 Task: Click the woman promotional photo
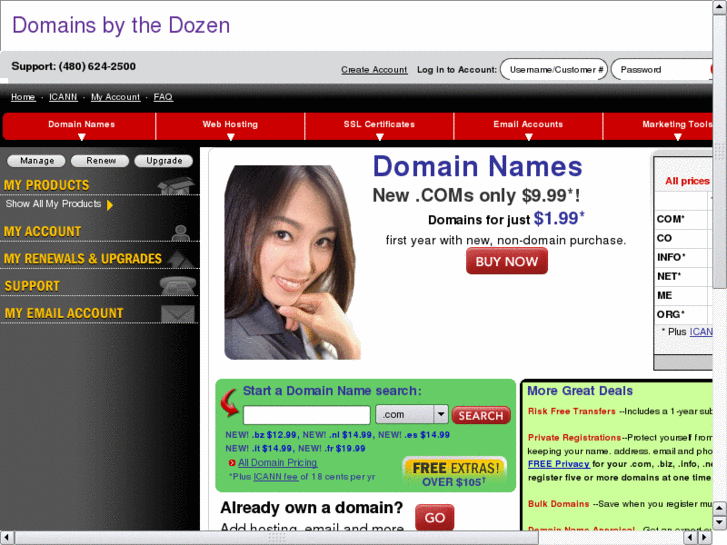pyautogui.click(x=292, y=262)
